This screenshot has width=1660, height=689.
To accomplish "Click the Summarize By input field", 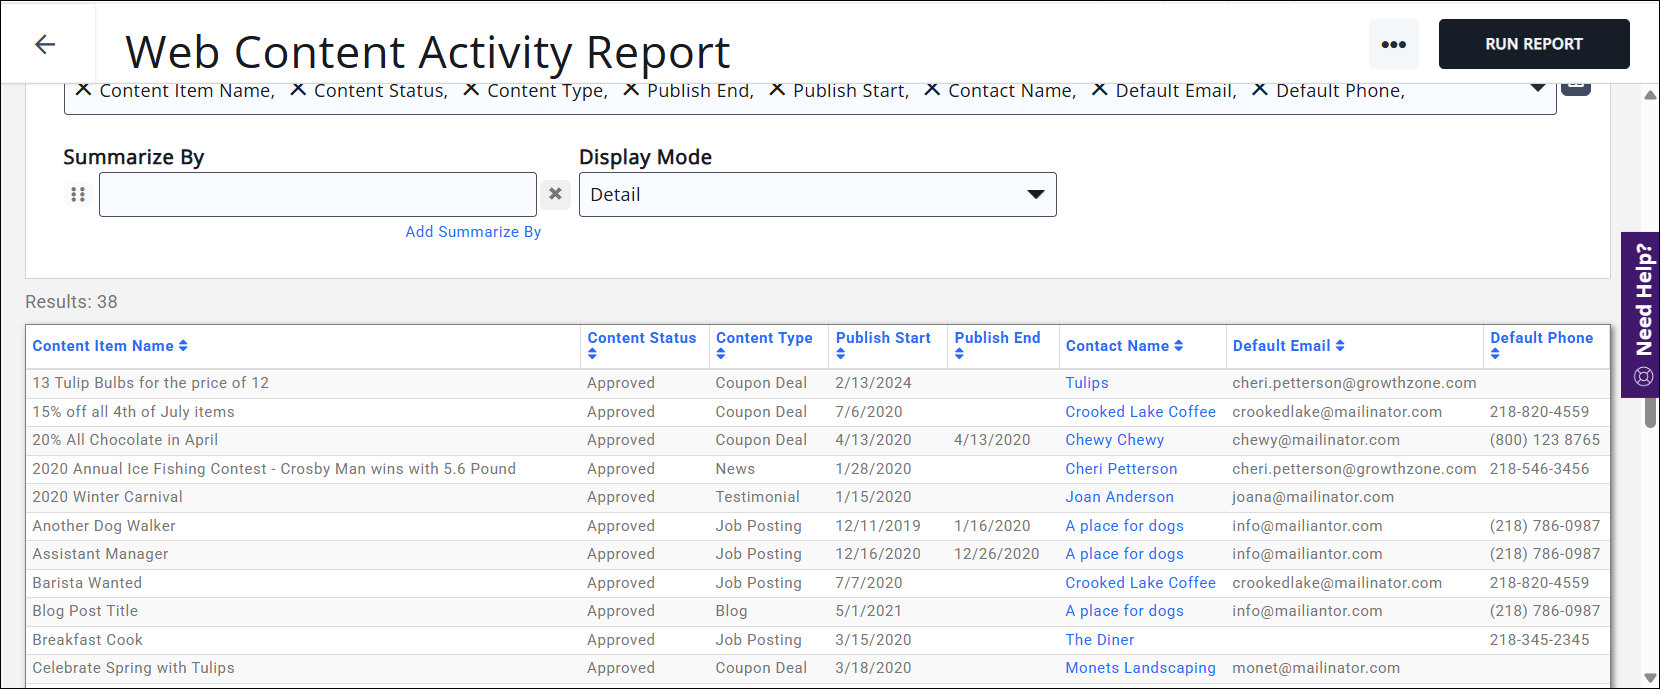I will pos(317,194).
